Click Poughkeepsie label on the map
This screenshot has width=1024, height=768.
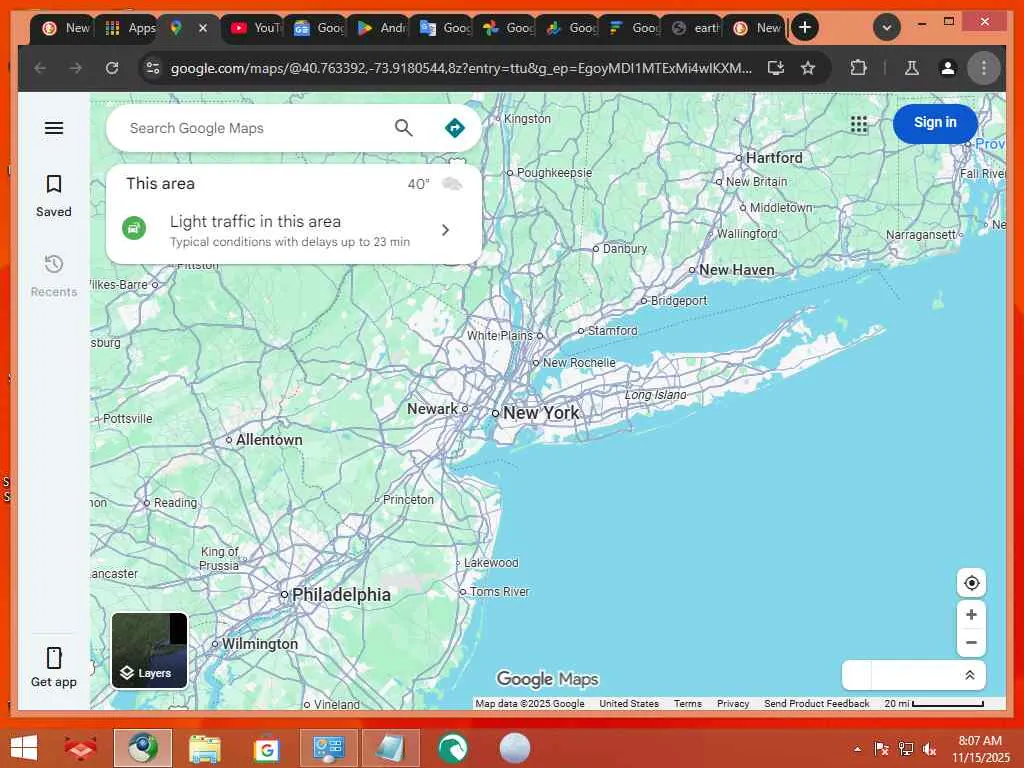(554, 173)
